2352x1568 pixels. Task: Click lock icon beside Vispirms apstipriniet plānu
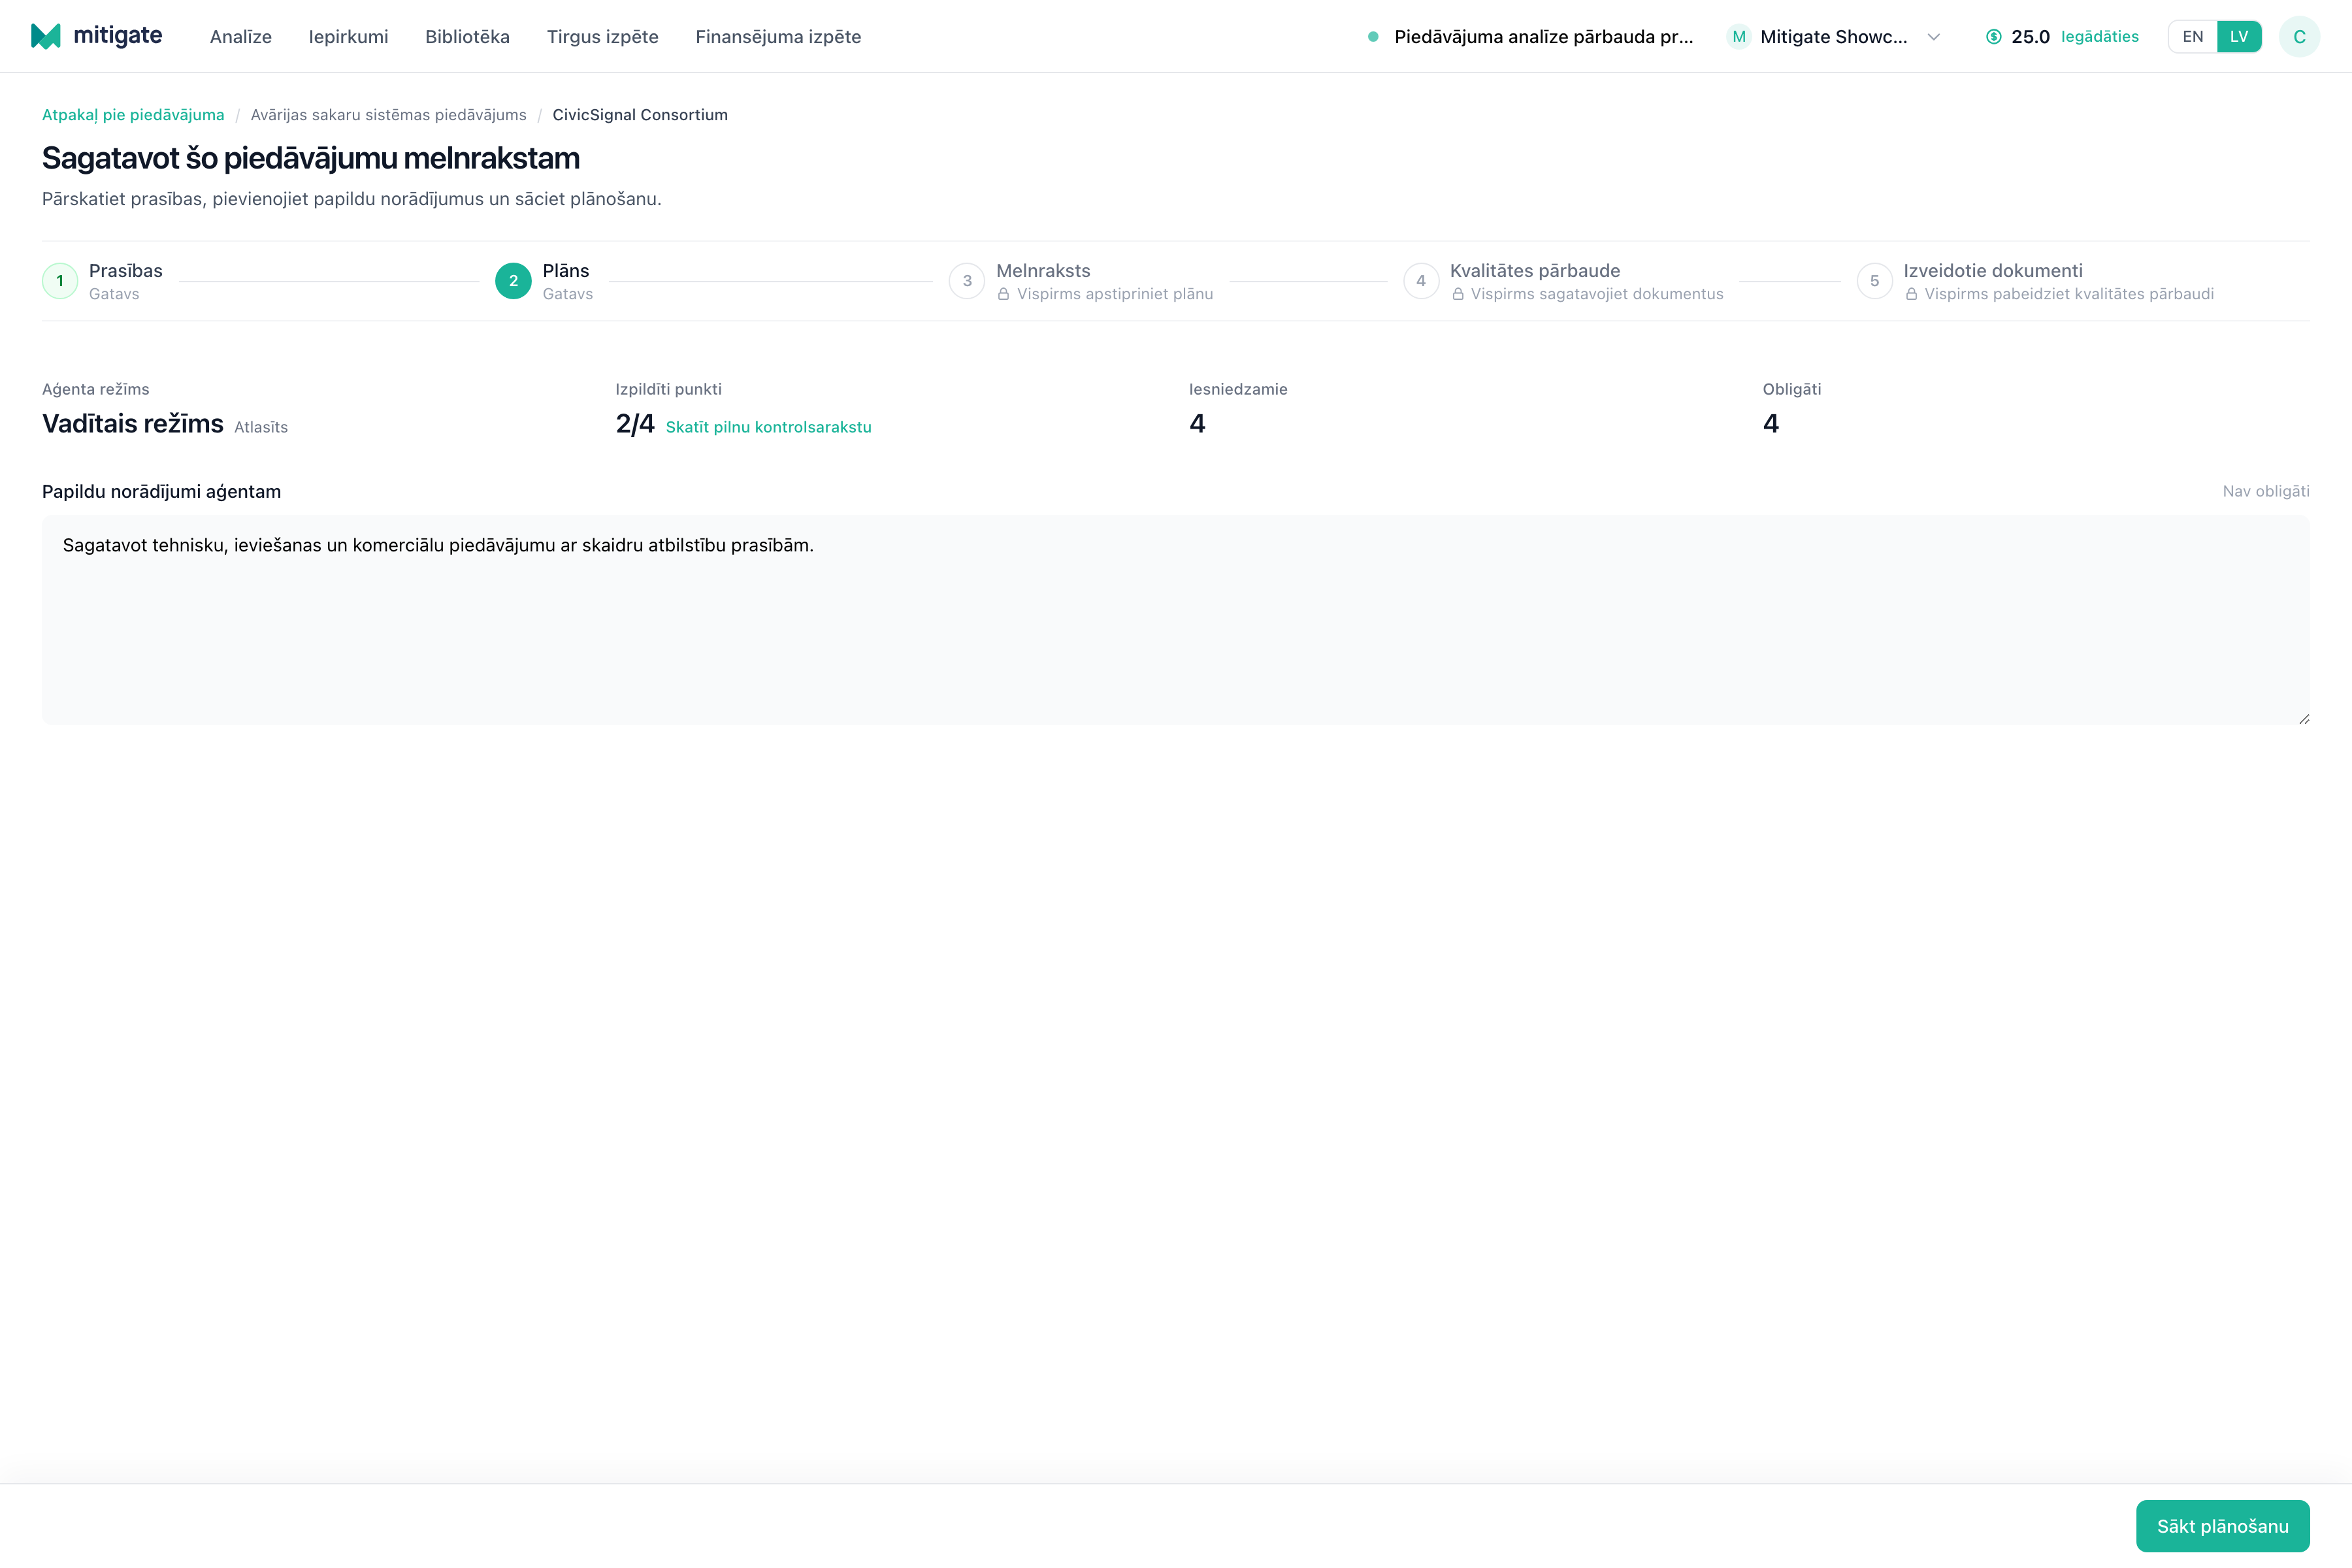point(1003,294)
